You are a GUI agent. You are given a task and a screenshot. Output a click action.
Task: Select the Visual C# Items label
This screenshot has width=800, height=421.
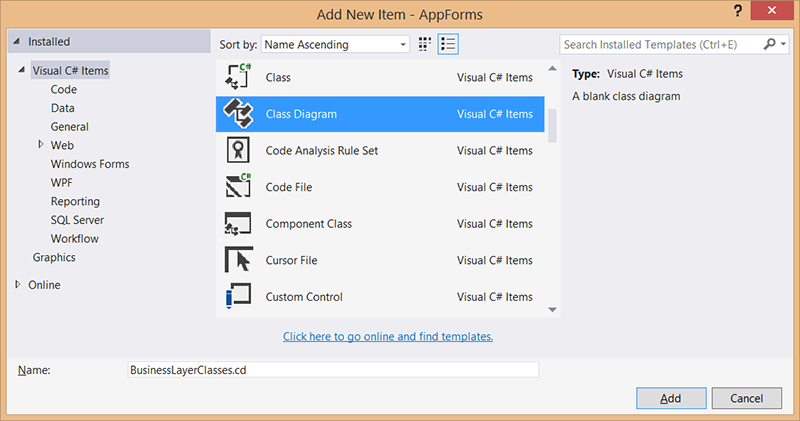coord(70,70)
